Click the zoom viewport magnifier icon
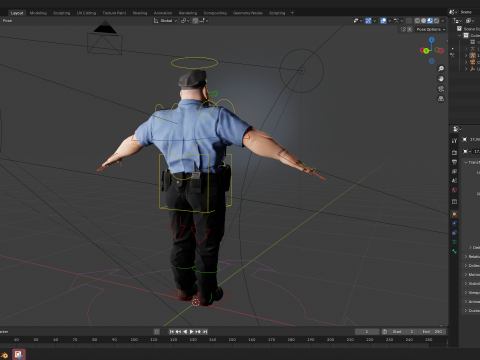 441,69
